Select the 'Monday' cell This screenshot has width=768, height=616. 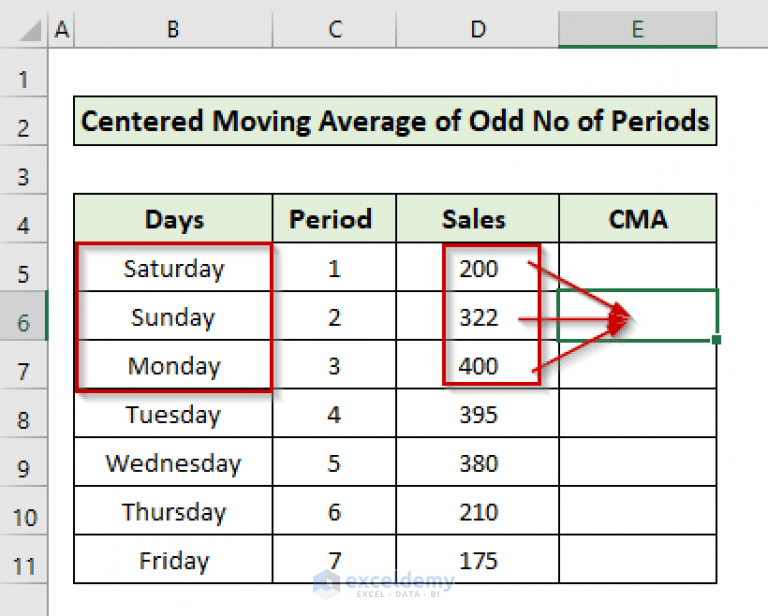(x=173, y=364)
